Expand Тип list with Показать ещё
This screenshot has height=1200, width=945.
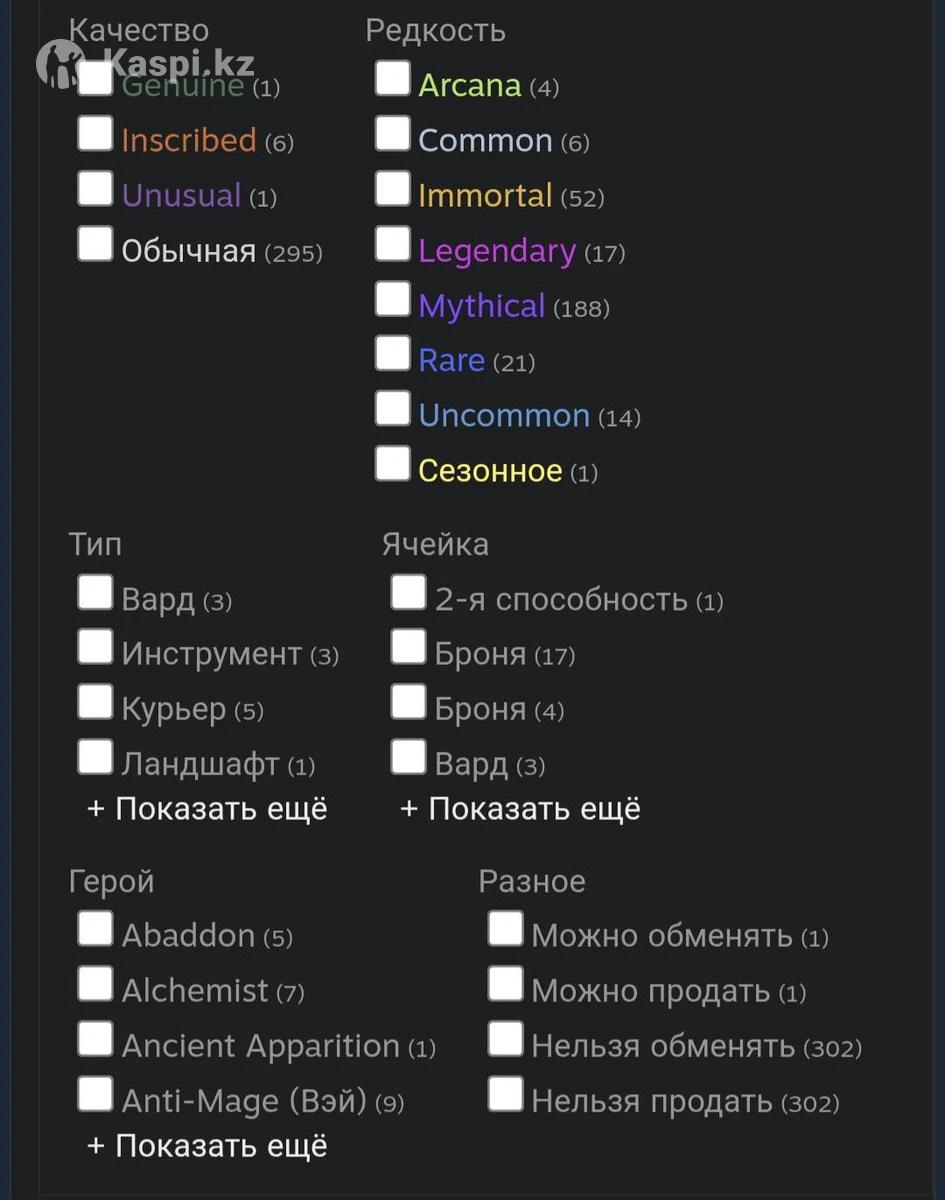208,809
